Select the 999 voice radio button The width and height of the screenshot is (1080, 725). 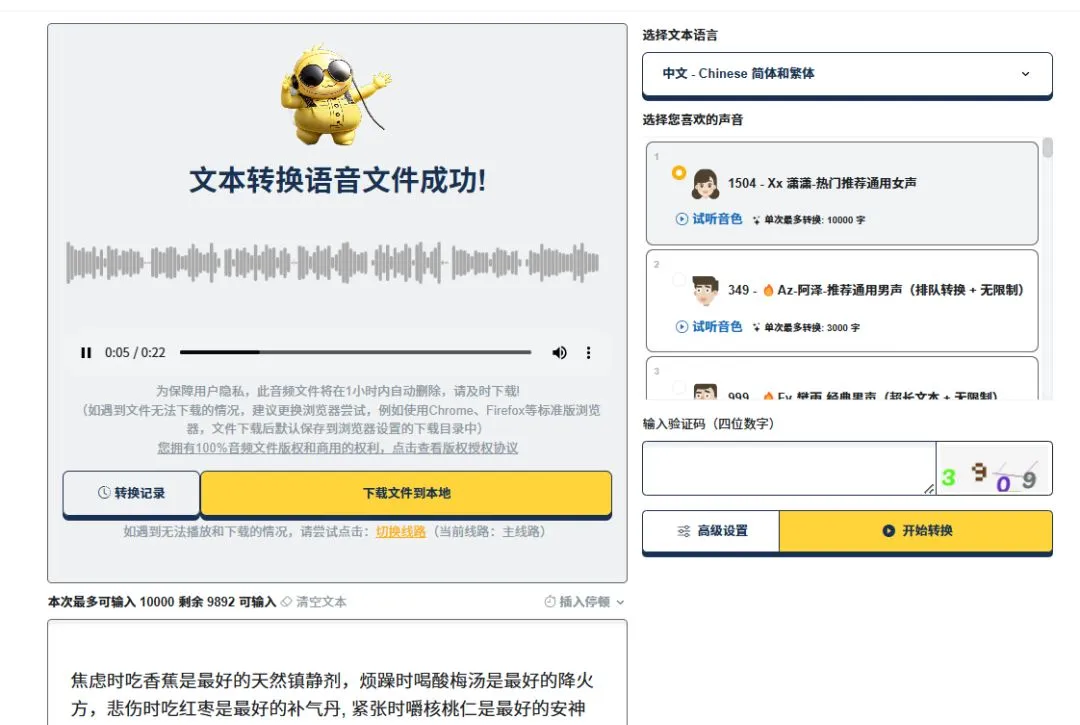pos(678,387)
